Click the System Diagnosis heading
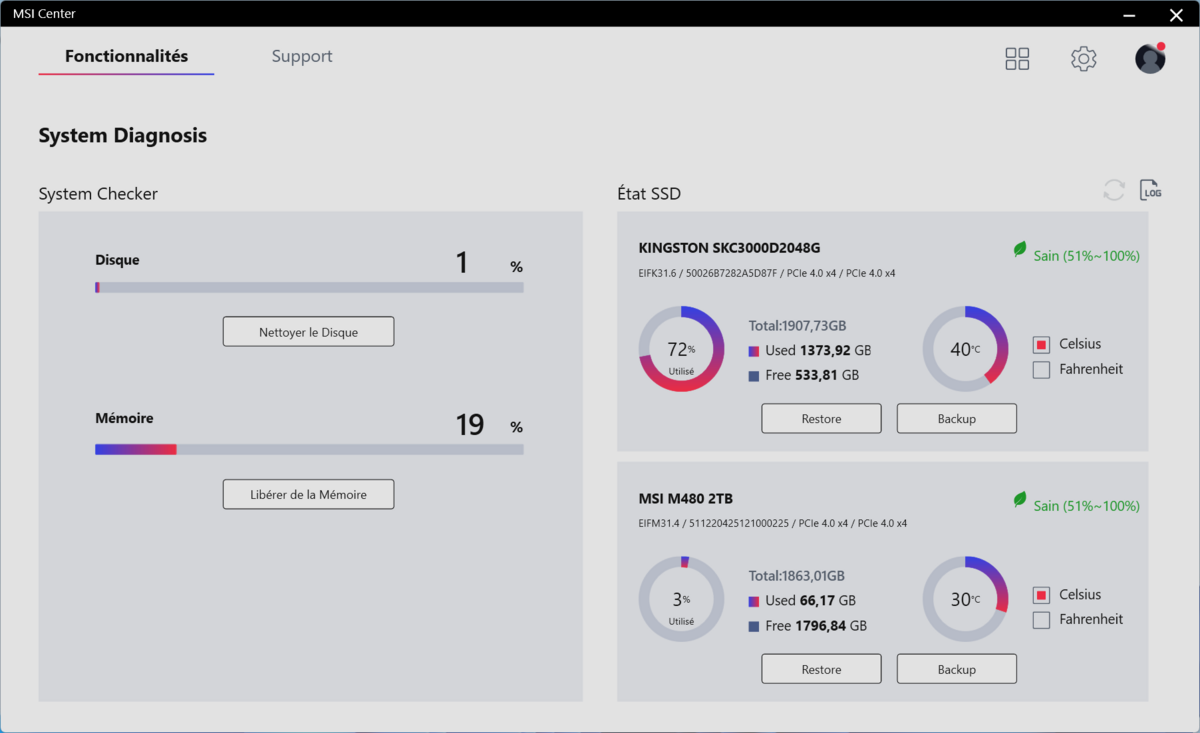 (x=123, y=136)
